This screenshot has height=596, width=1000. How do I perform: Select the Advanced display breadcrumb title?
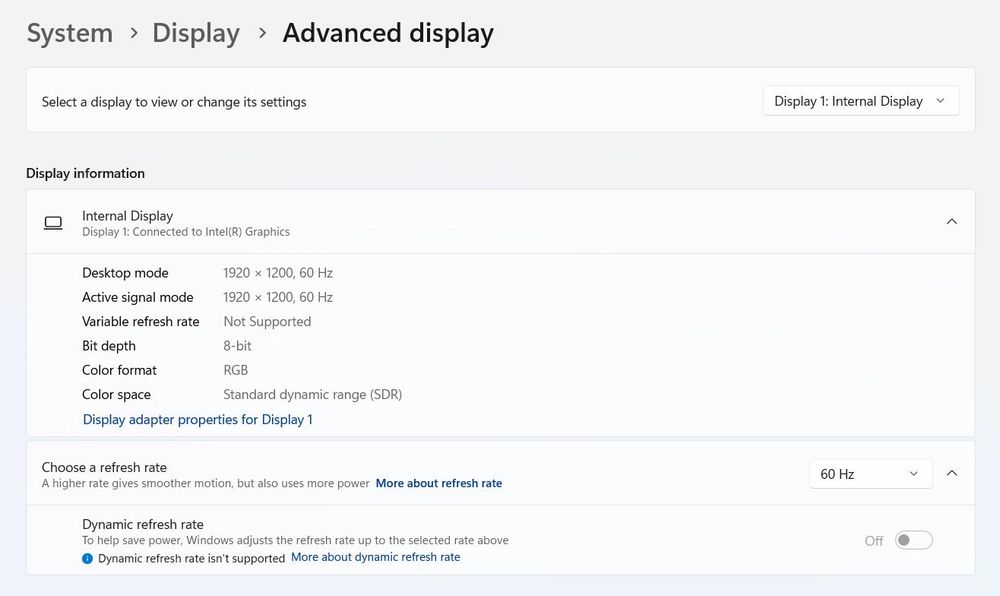pyautogui.click(x=388, y=33)
